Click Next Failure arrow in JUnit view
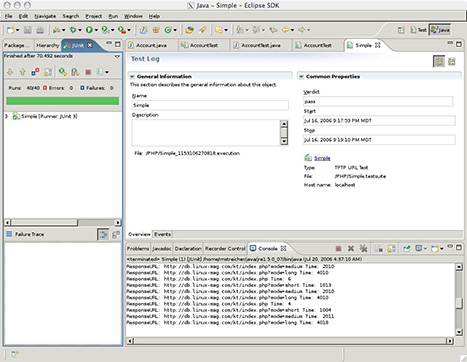 10,72
